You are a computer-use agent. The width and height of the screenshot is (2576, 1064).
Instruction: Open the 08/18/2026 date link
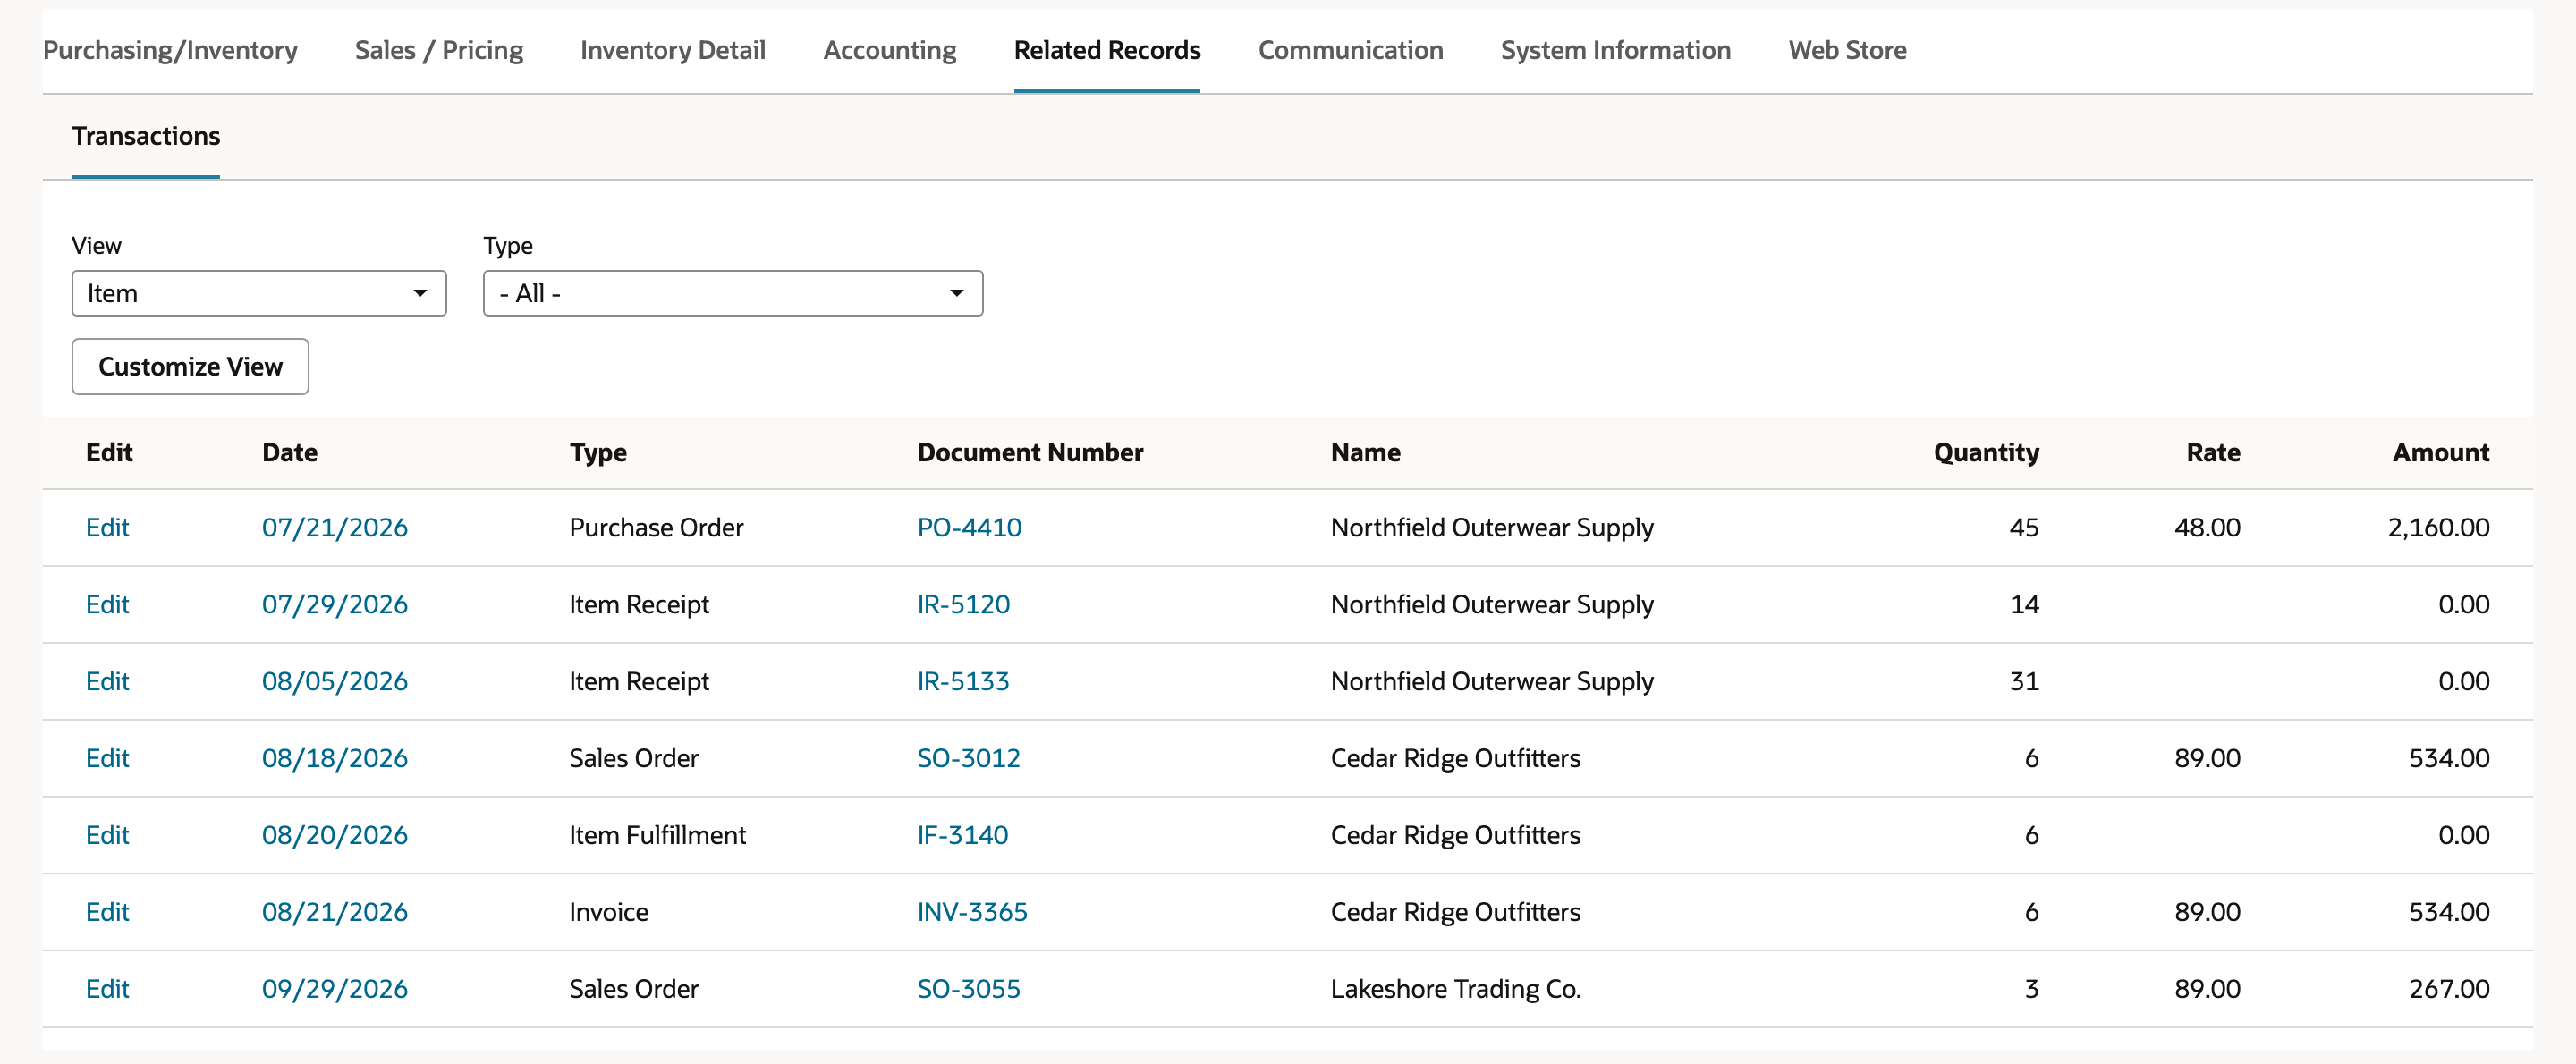[x=335, y=758]
